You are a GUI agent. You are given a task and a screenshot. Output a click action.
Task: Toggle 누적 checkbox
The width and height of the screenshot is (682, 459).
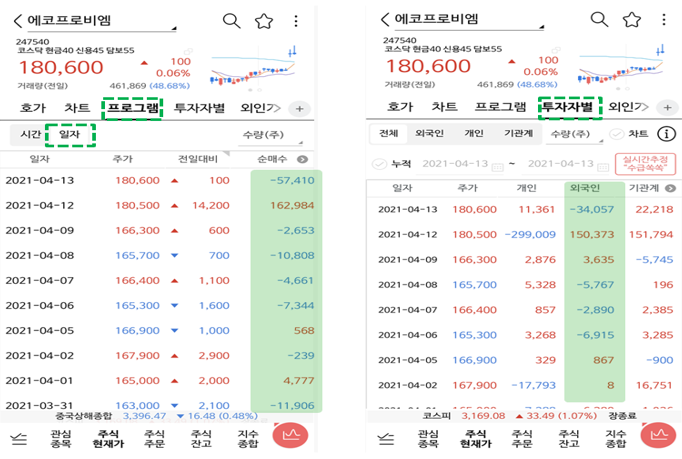click(379, 164)
